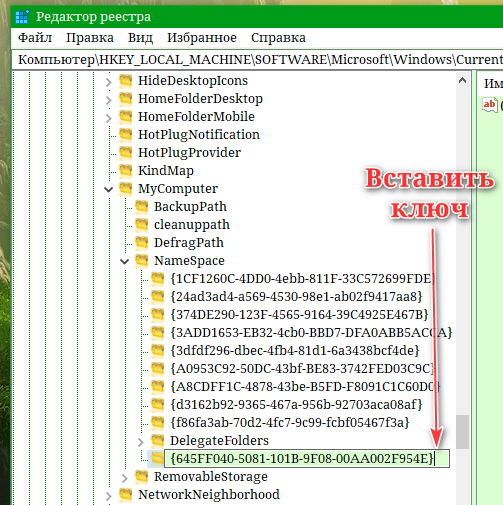Screen dimensions: 503x505
Task: Click the HideDesktopIcons folder icon
Action: (126, 81)
